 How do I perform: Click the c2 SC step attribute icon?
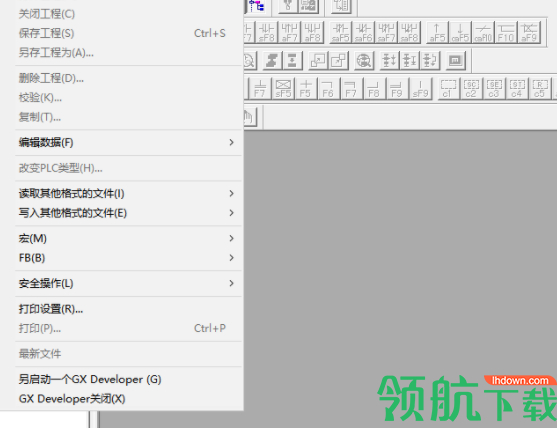click(471, 88)
